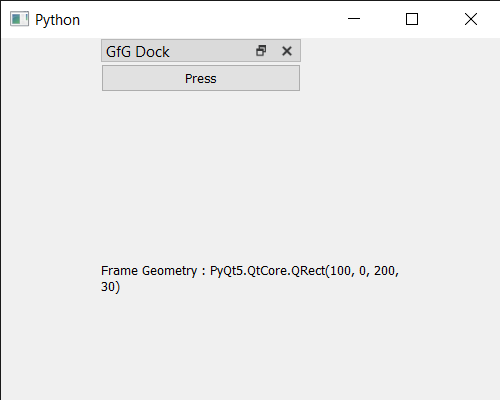Click the Press button
The width and height of the screenshot is (500, 400).
pyautogui.click(x=201, y=78)
